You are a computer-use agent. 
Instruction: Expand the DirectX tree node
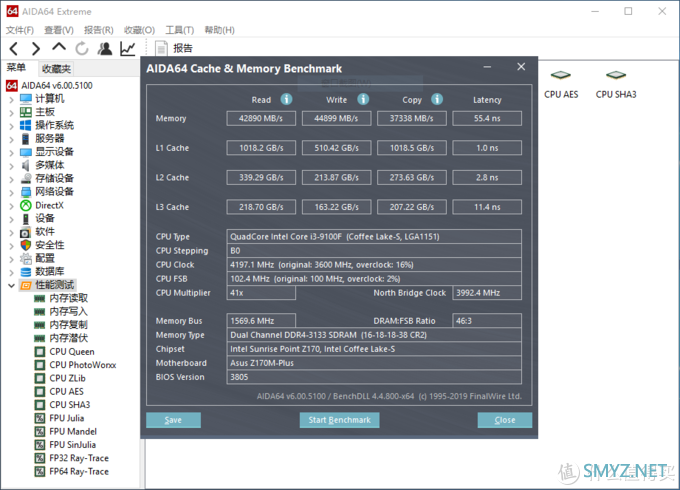11,206
